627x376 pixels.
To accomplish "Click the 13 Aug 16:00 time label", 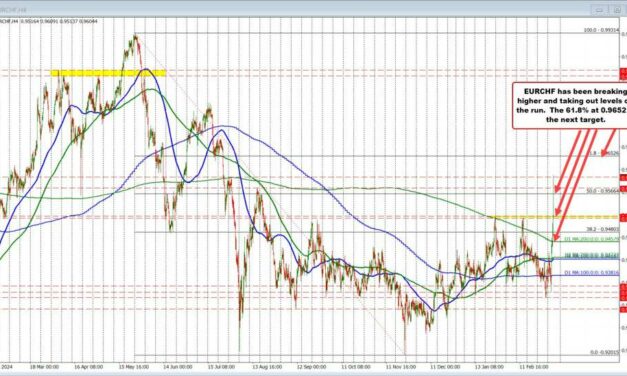I will coord(267,366).
